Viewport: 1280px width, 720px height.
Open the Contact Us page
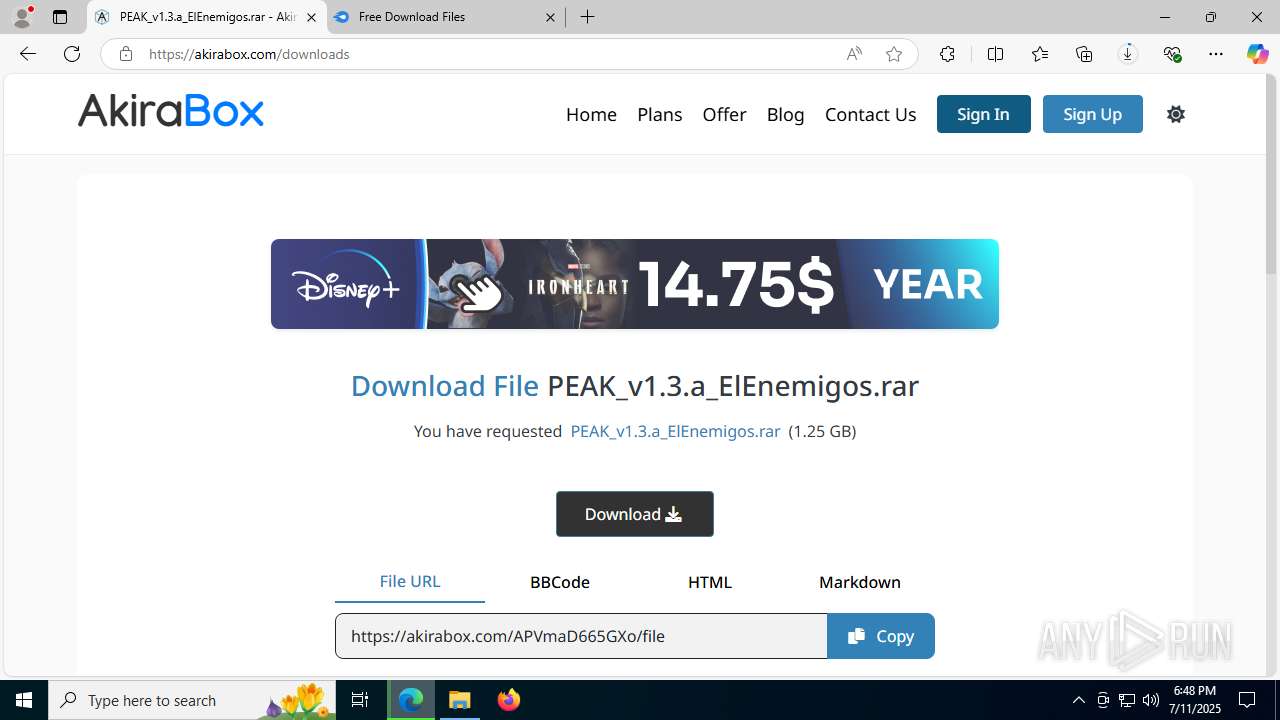pyautogui.click(x=870, y=114)
